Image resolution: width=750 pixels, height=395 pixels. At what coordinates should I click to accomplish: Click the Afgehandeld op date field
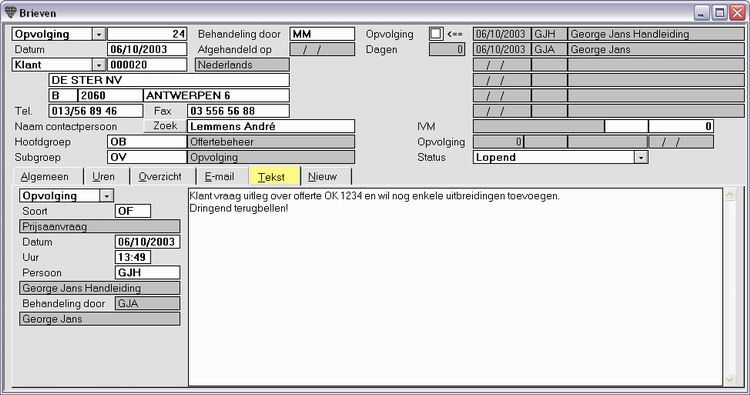pyautogui.click(x=322, y=49)
